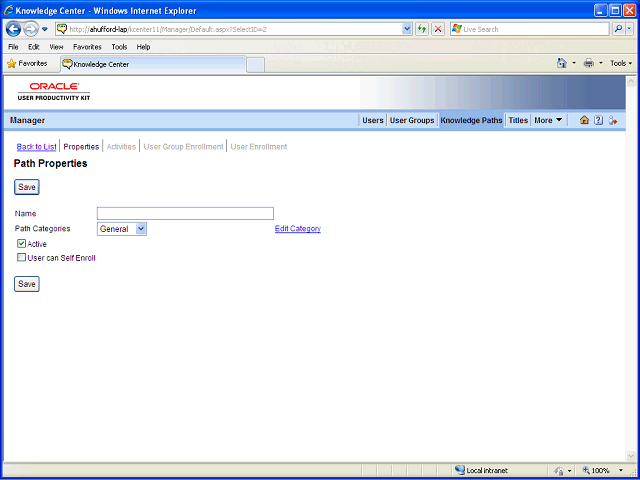Click the Manager logout icon
640x480 pixels.
pos(612,120)
